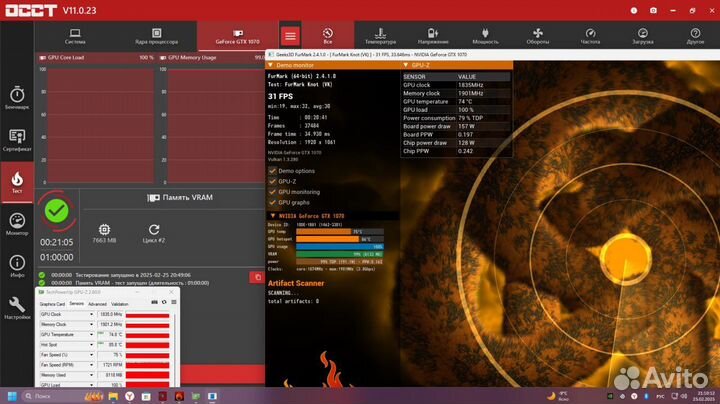Viewport: 720px width, 404px height.
Task: Click the OCCT notification icon in title bar
Action: point(634,10)
